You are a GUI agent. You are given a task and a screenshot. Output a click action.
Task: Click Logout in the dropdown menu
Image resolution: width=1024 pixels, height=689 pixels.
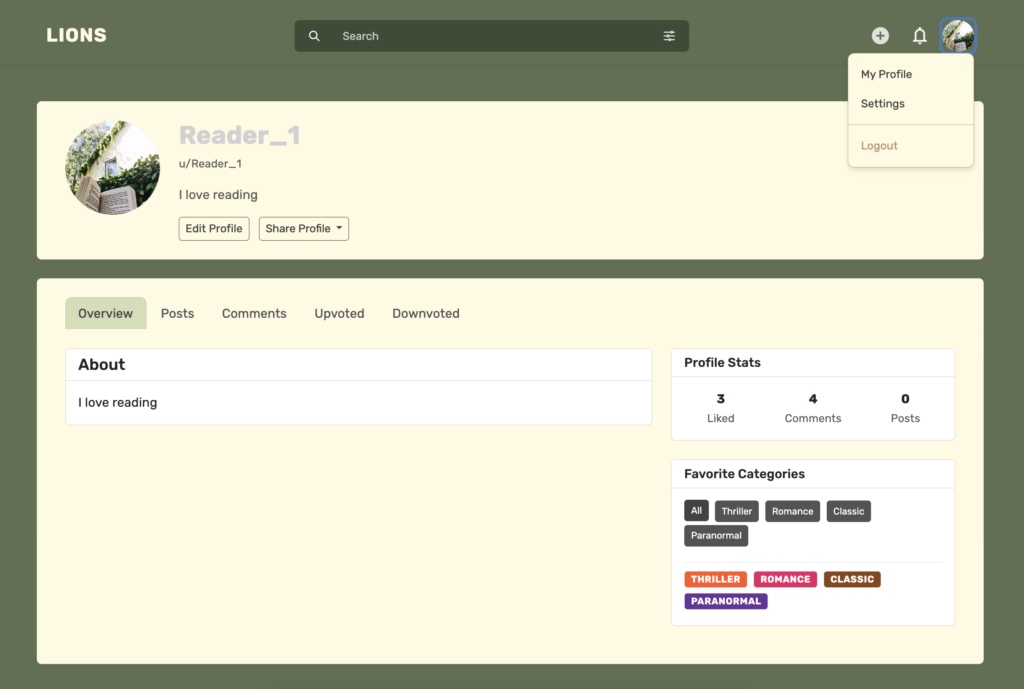[x=879, y=146]
